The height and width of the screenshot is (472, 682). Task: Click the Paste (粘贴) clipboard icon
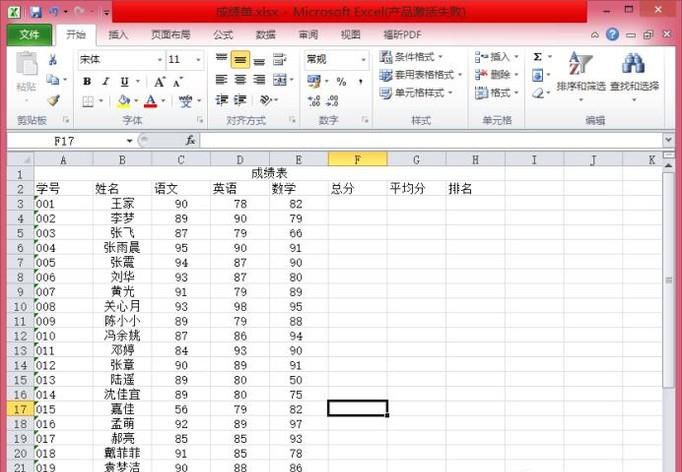coord(27,64)
